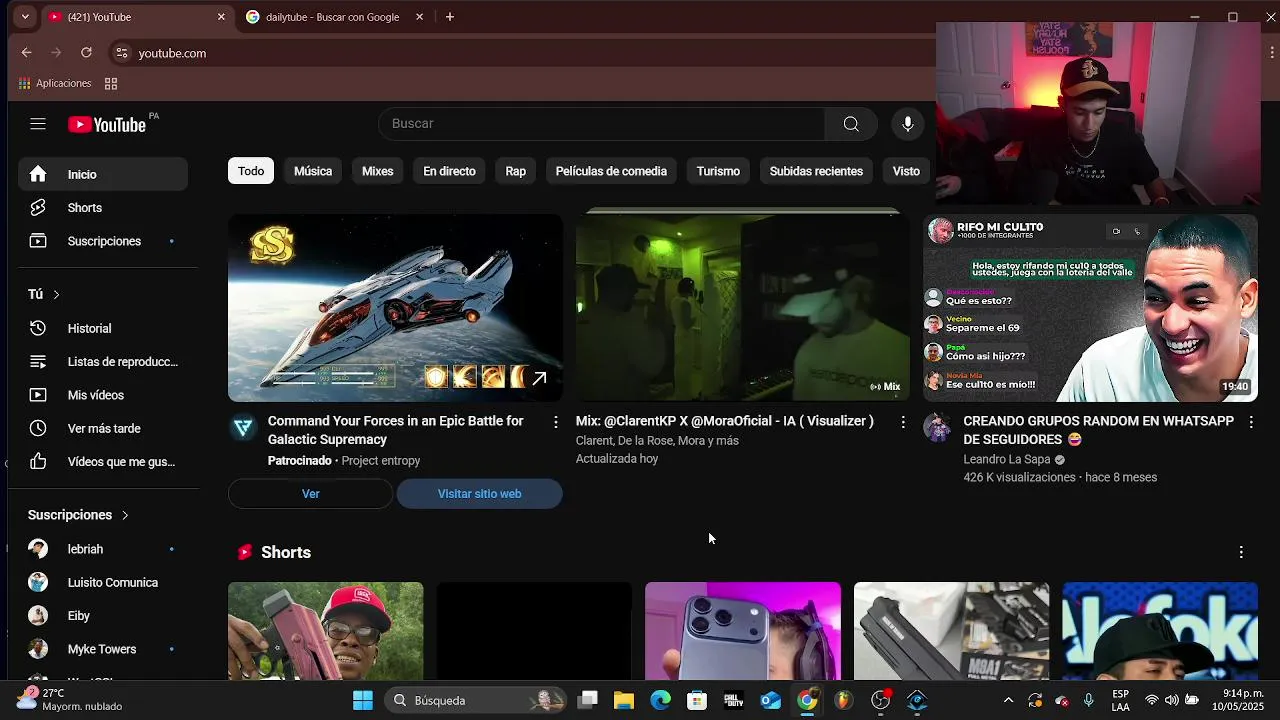Open Vídeos que me gustan list
This screenshot has height=720, width=1280.
coord(103,462)
